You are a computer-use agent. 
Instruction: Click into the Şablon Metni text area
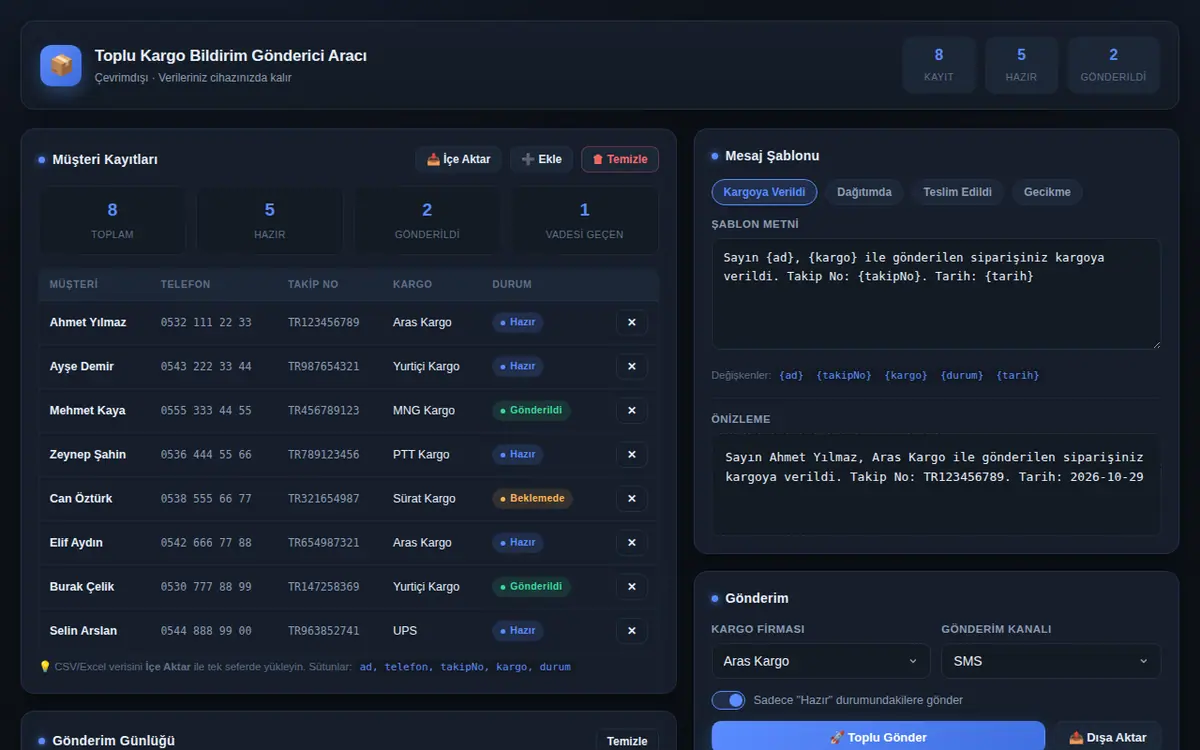point(936,293)
